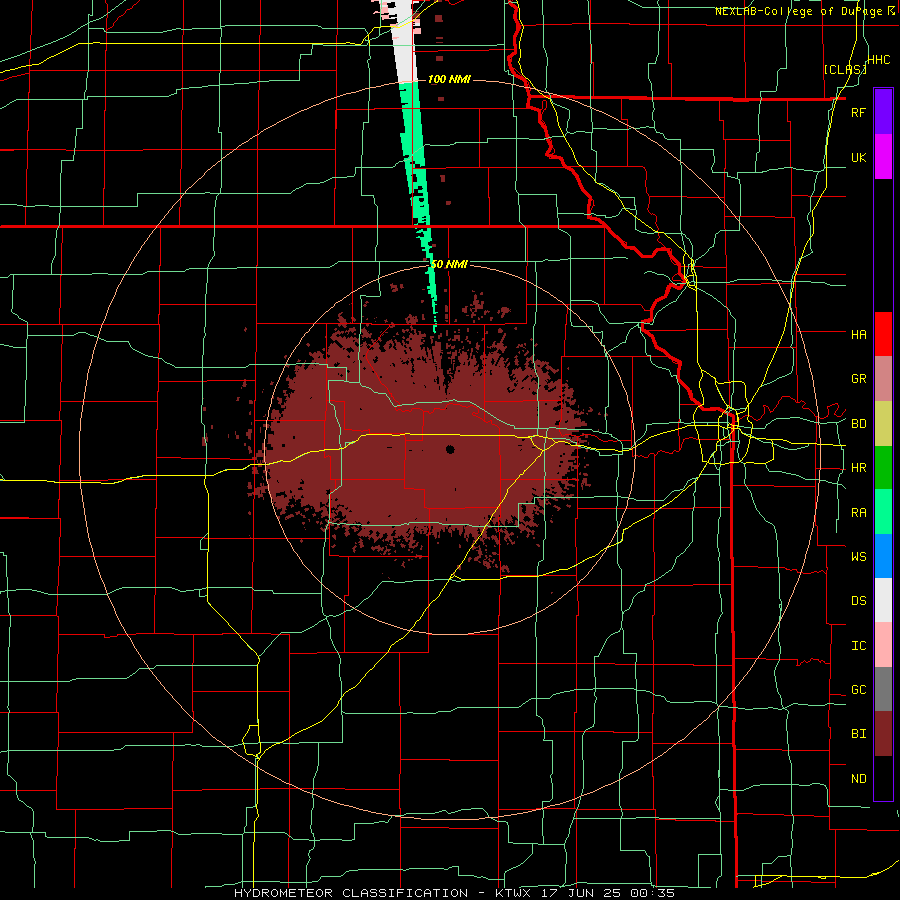
Task: Click the RF purple legend swatch
Action: click(883, 111)
